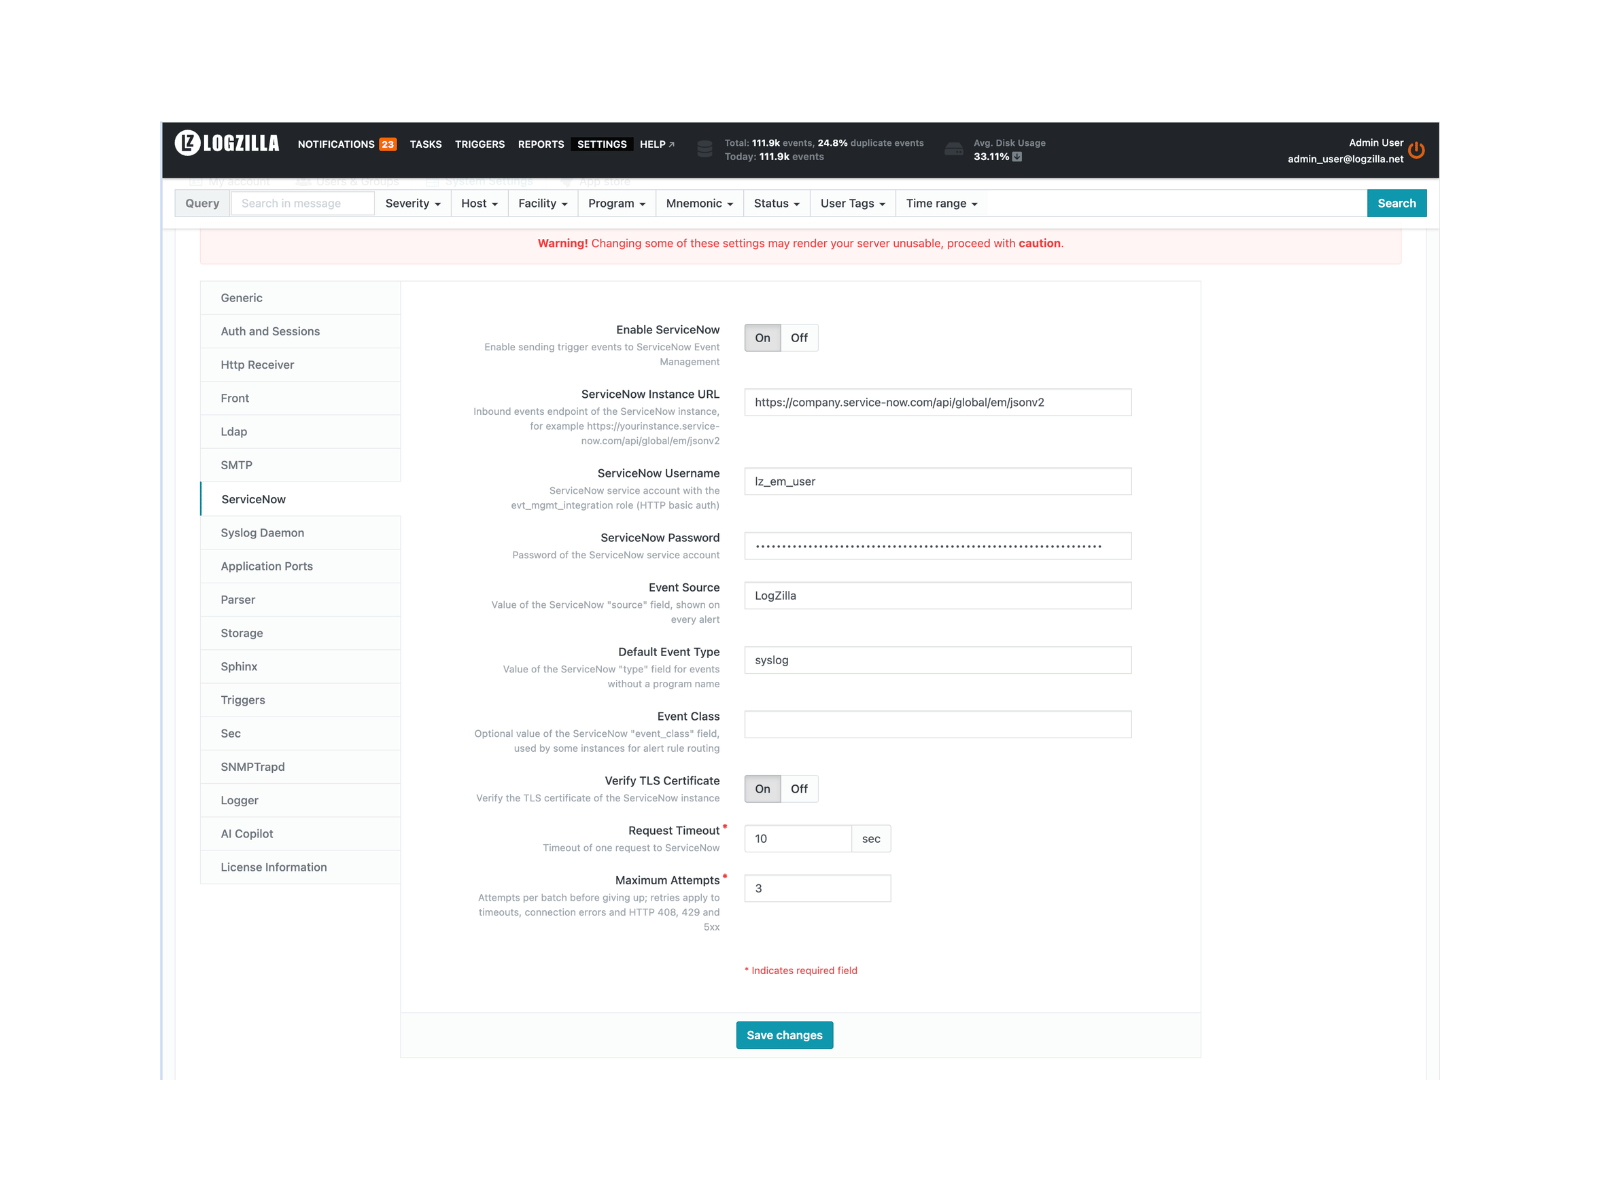The width and height of the screenshot is (1600, 1200).
Task: Select Parser settings section
Action: (301, 600)
